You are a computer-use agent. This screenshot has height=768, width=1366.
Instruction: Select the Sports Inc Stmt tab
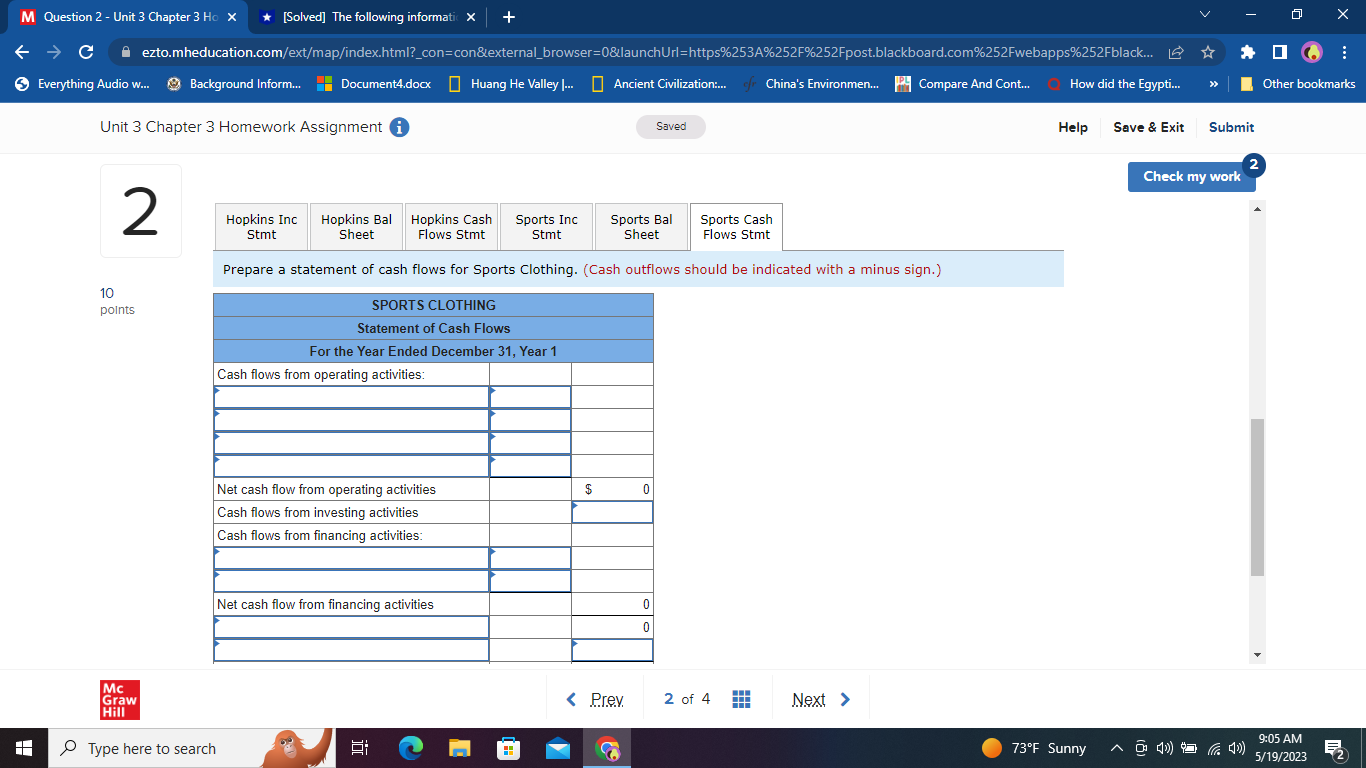tap(546, 227)
